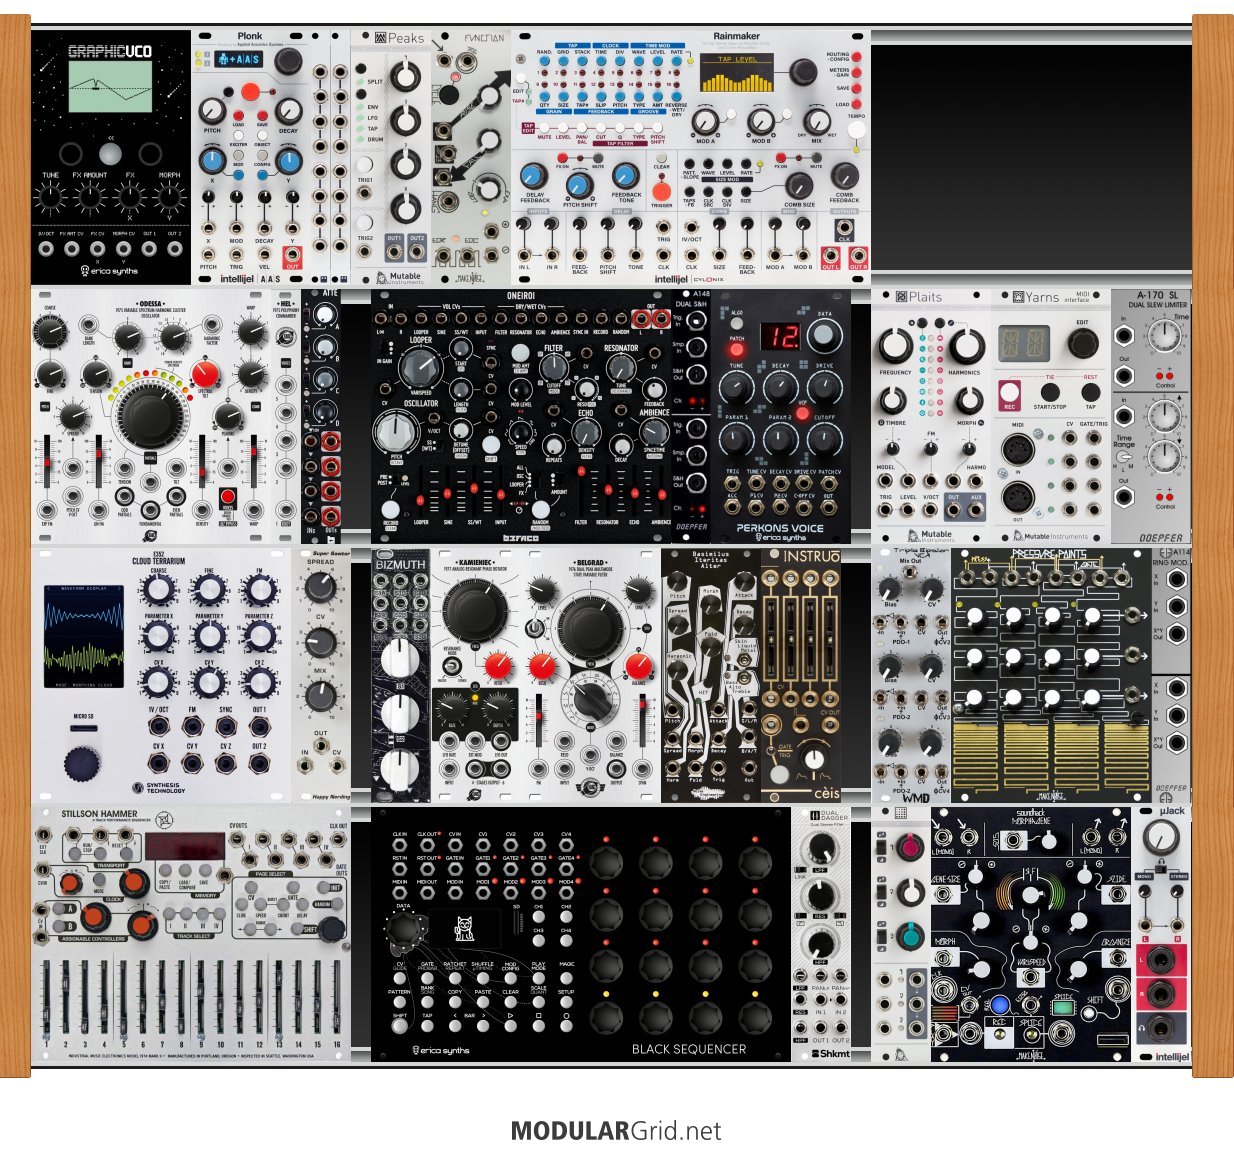Click the Erica Synths logo on Graphic VCO

click(x=110, y=271)
